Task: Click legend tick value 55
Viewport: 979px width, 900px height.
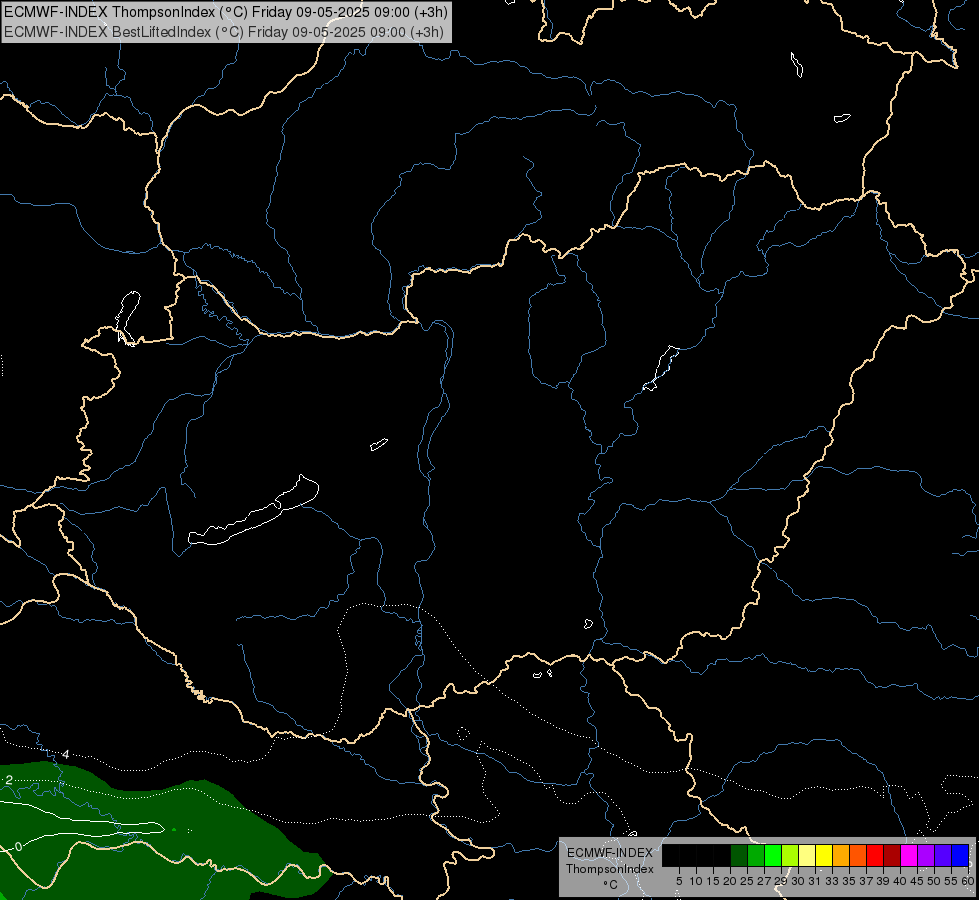Action: tap(951, 881)
